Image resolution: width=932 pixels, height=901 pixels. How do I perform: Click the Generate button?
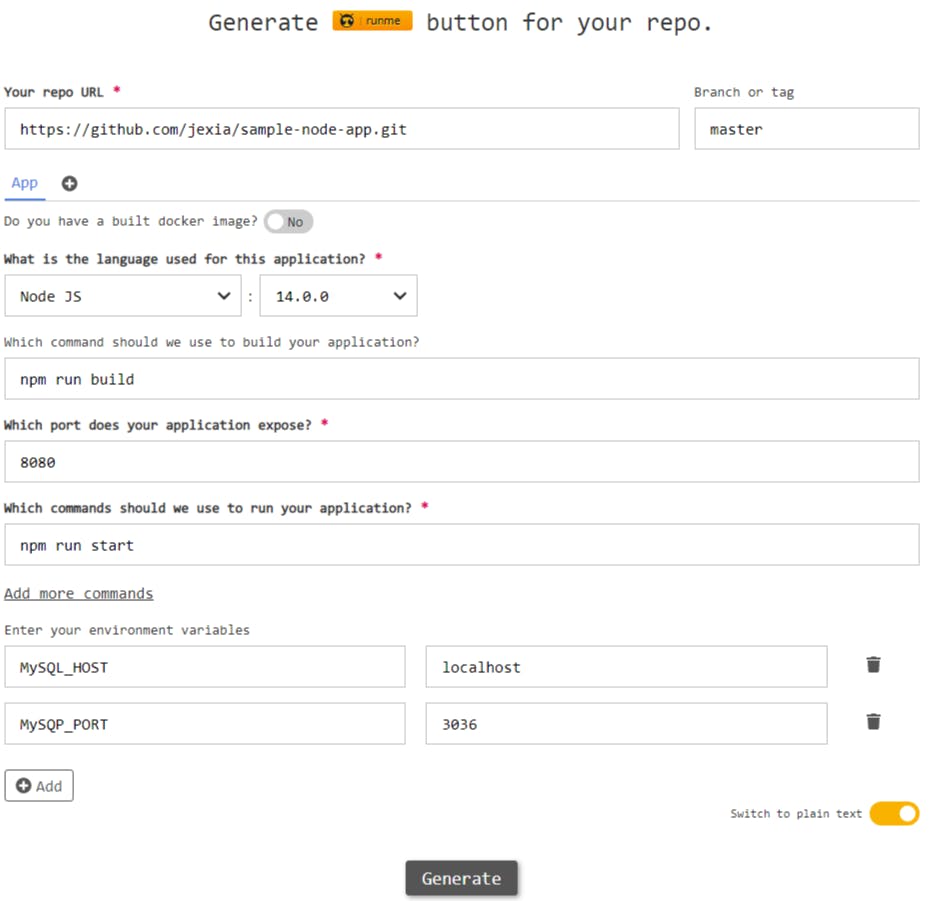(x=461, y=878)
